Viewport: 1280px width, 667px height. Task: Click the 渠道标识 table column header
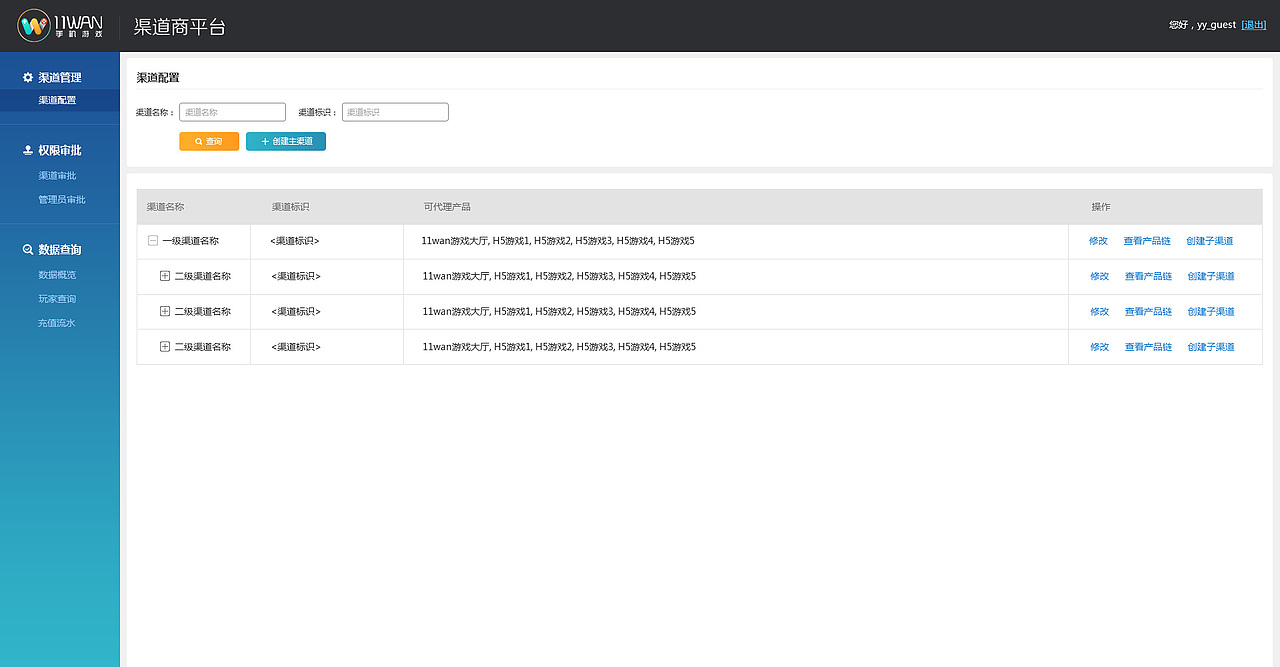[x=290, y=207]
